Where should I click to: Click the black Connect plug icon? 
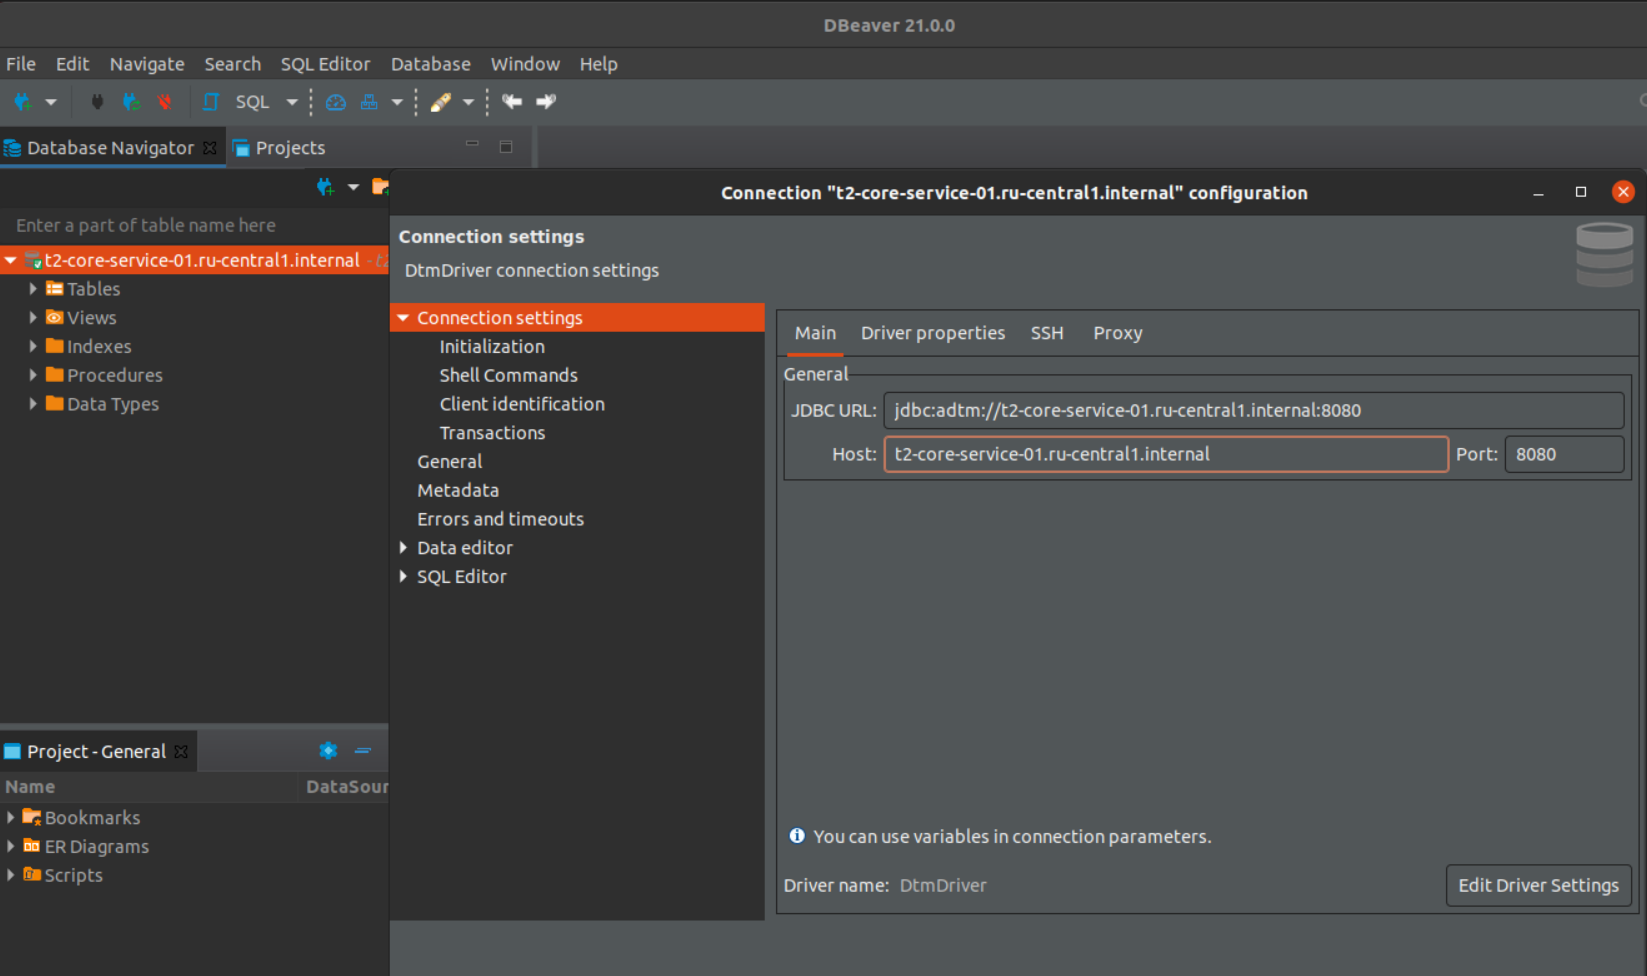(x=97, y=102)
